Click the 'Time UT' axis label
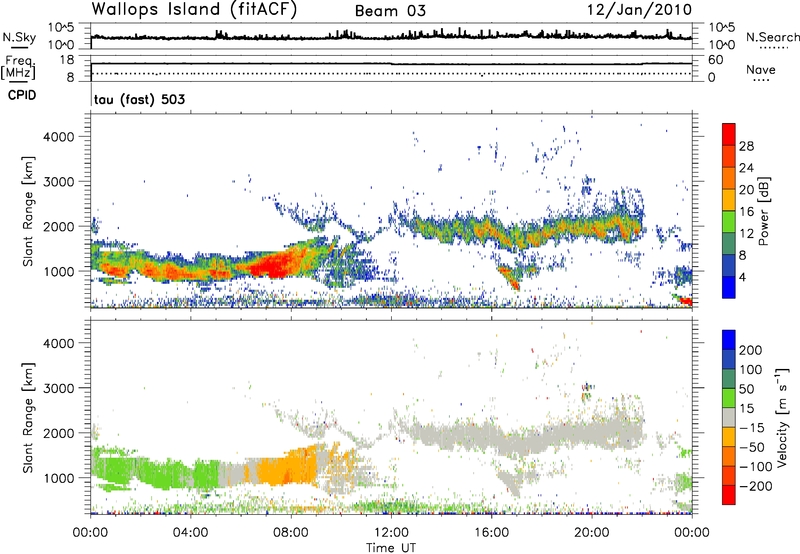Image resolution: width=800 pixels, height=554 pixels. point(391,548)
